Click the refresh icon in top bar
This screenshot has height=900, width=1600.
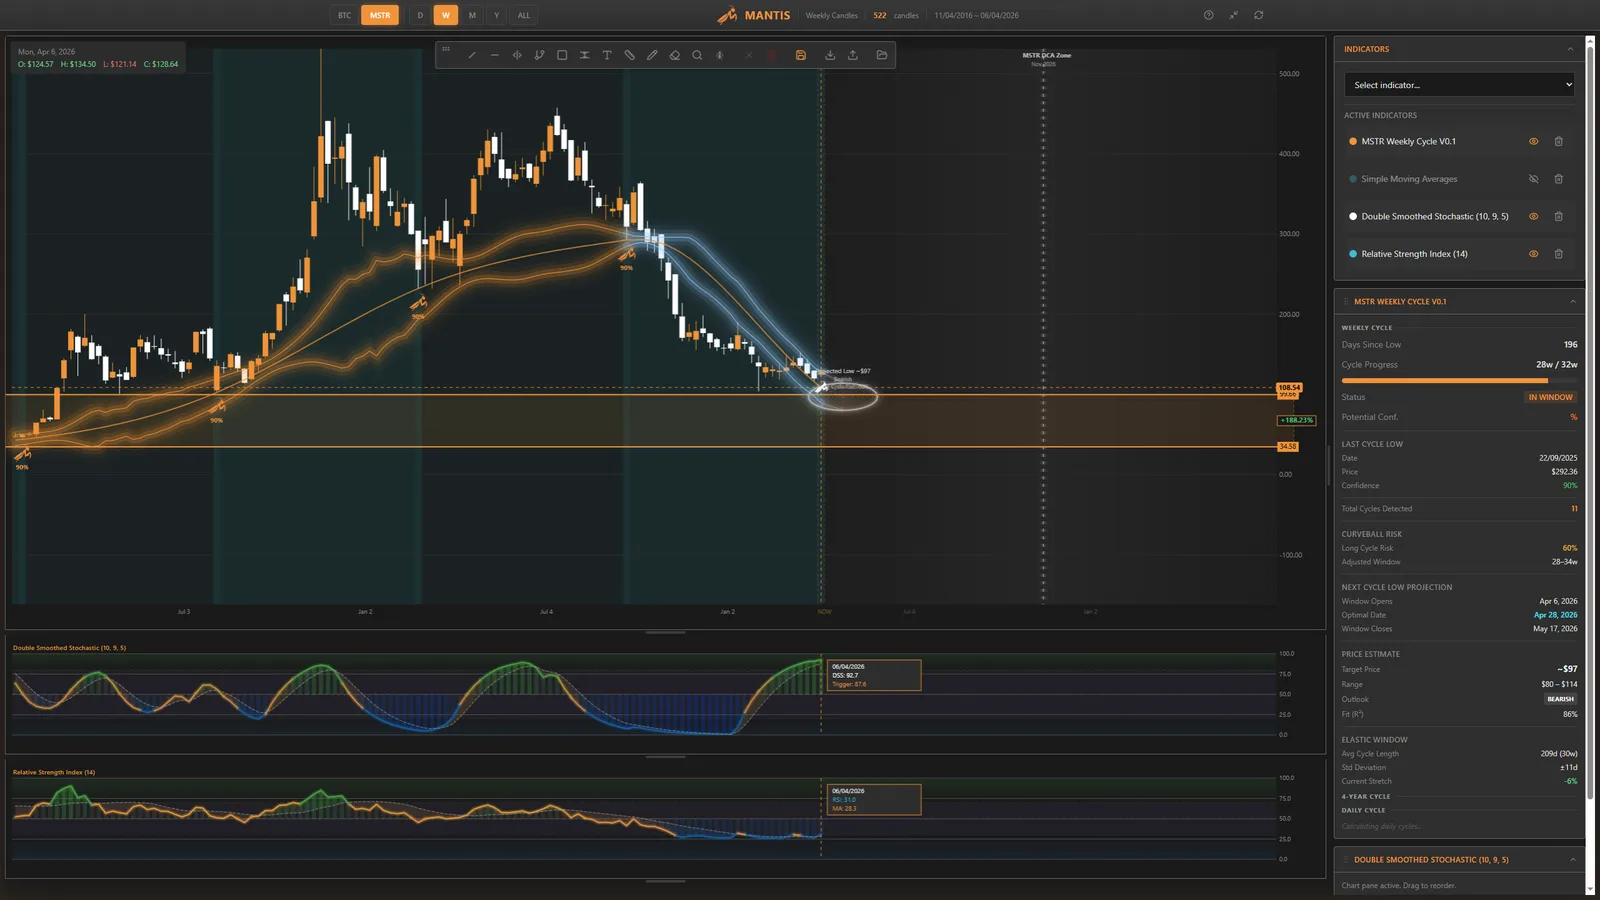(1259, 15)
